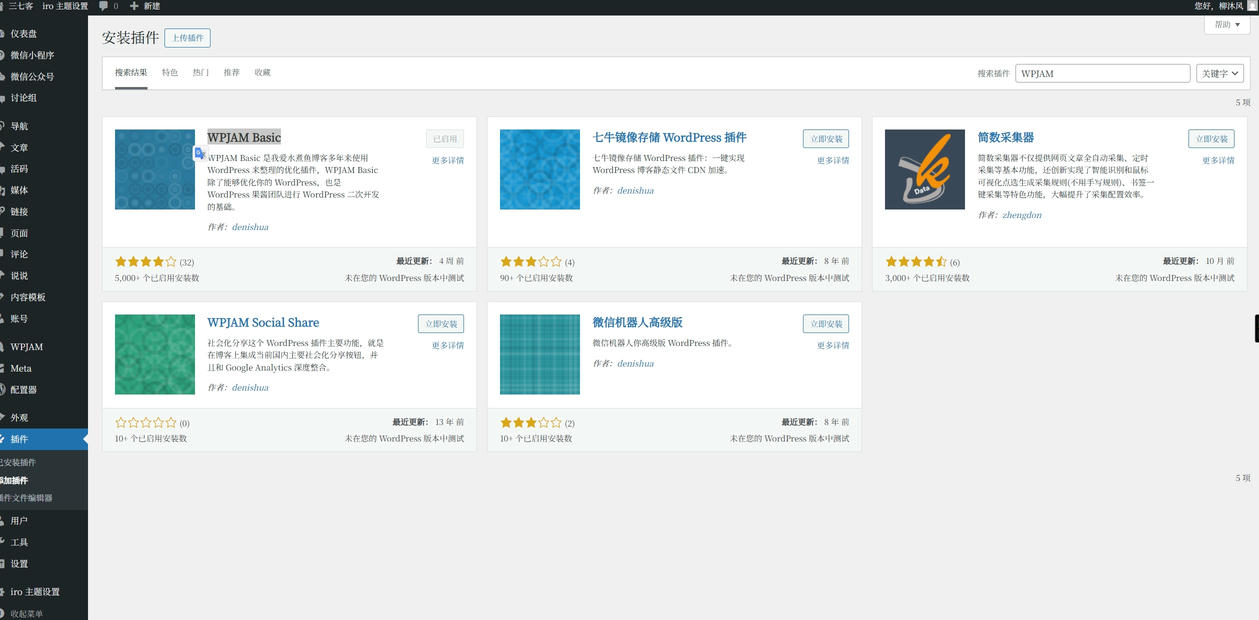Screen dimensions: 1259x620
Task: Open 微信机器人高级版 plugin thumbnail
Action: [x=540, y=354]
